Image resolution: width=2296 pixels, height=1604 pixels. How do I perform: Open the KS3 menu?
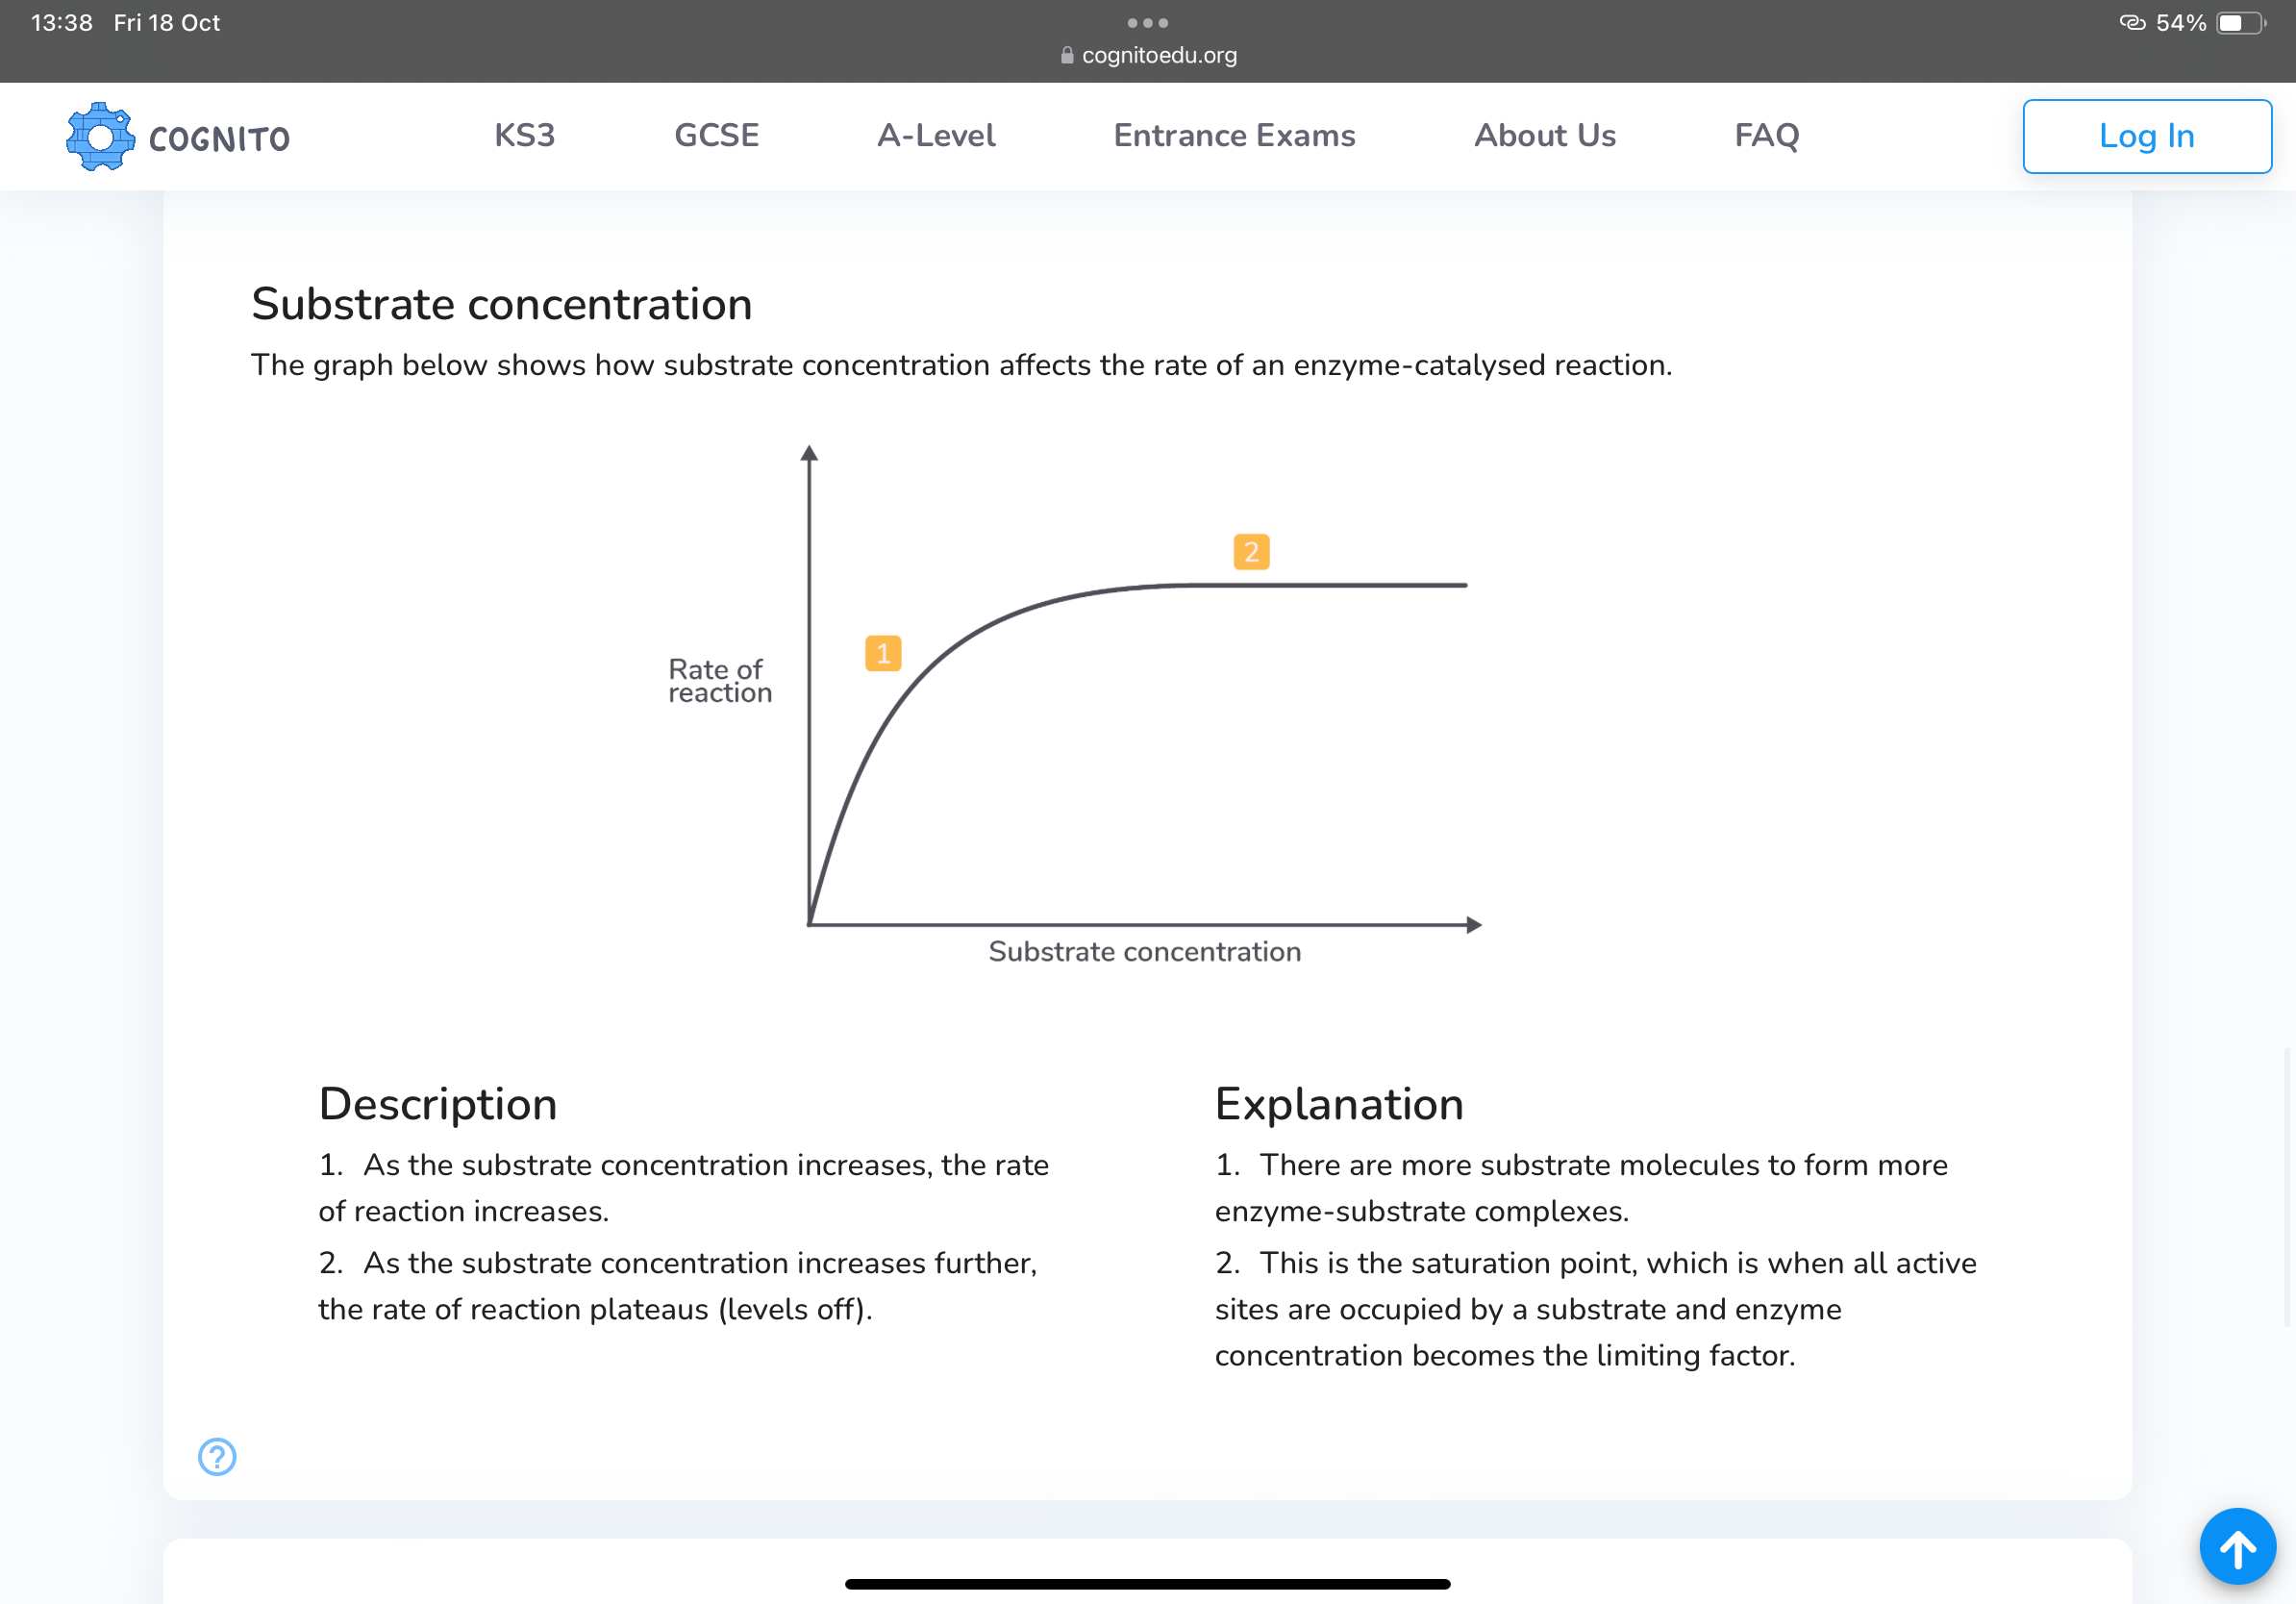click(x=524, y=135)
